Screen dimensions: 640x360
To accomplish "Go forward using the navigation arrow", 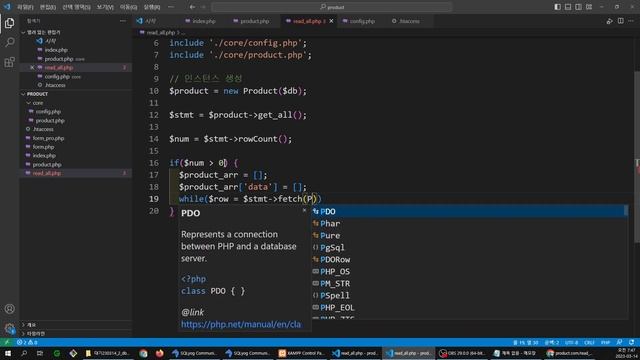I will [203, 7].
